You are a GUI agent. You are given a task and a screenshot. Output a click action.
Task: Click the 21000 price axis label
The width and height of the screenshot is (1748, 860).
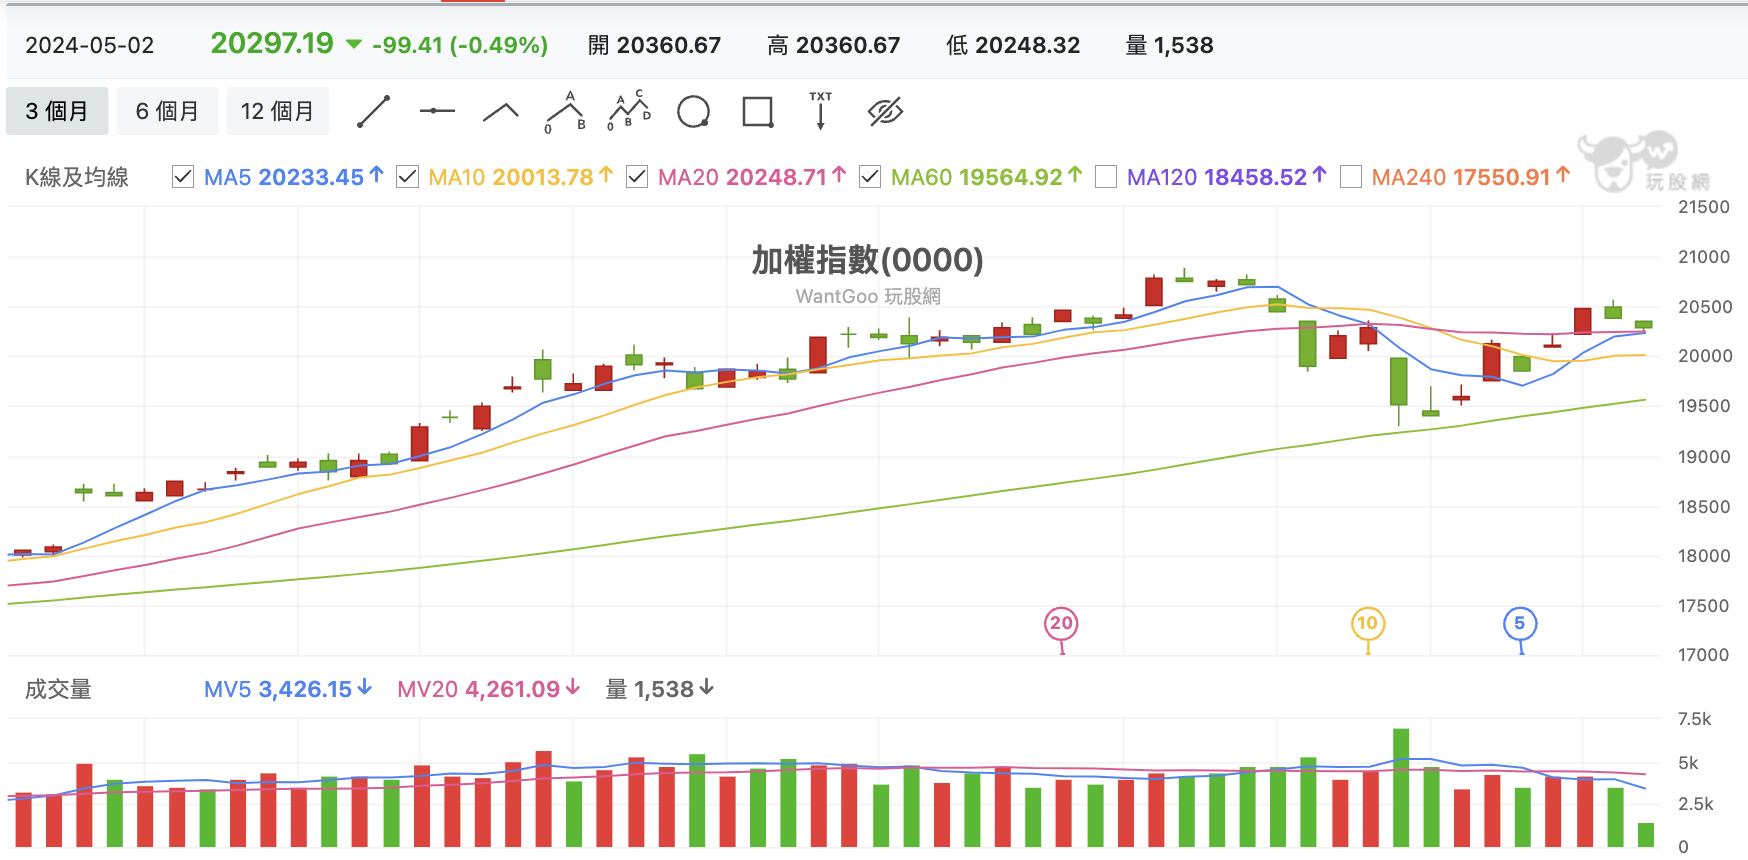pyautogui.click(x=1704, y=257)
